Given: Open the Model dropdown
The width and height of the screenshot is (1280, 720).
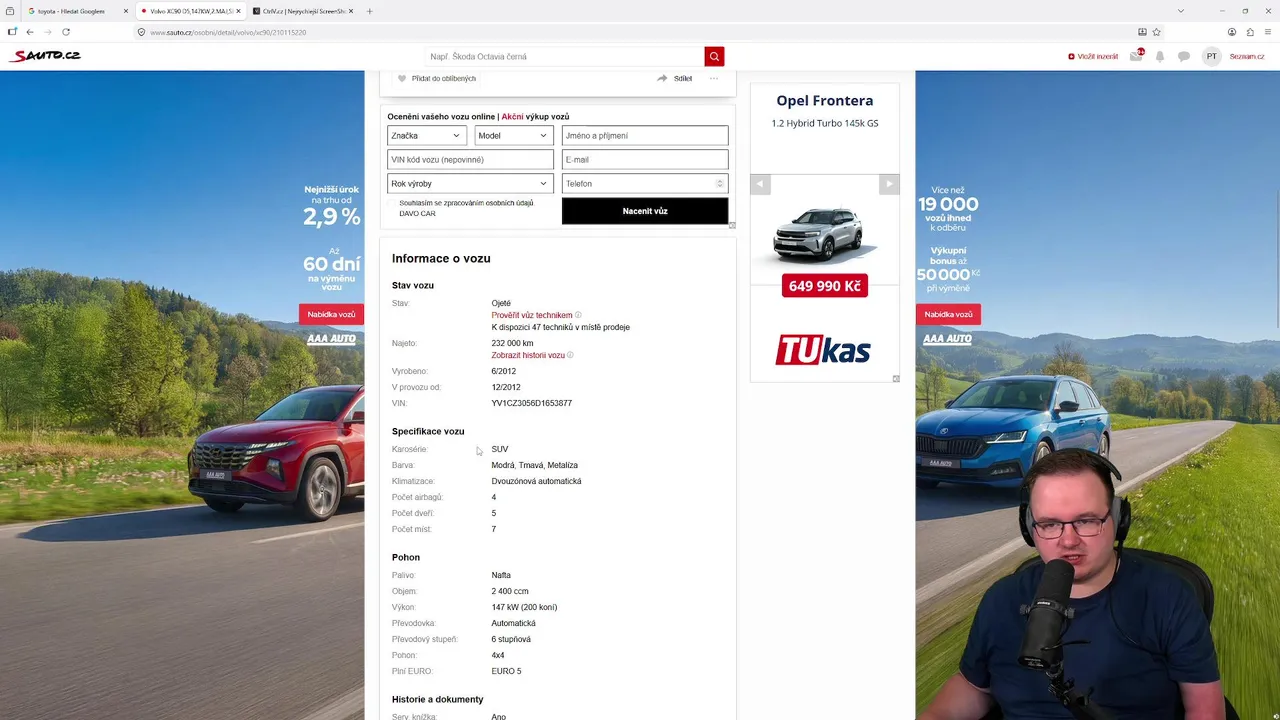Looking at the screenshot, I should tap(514, 136).
